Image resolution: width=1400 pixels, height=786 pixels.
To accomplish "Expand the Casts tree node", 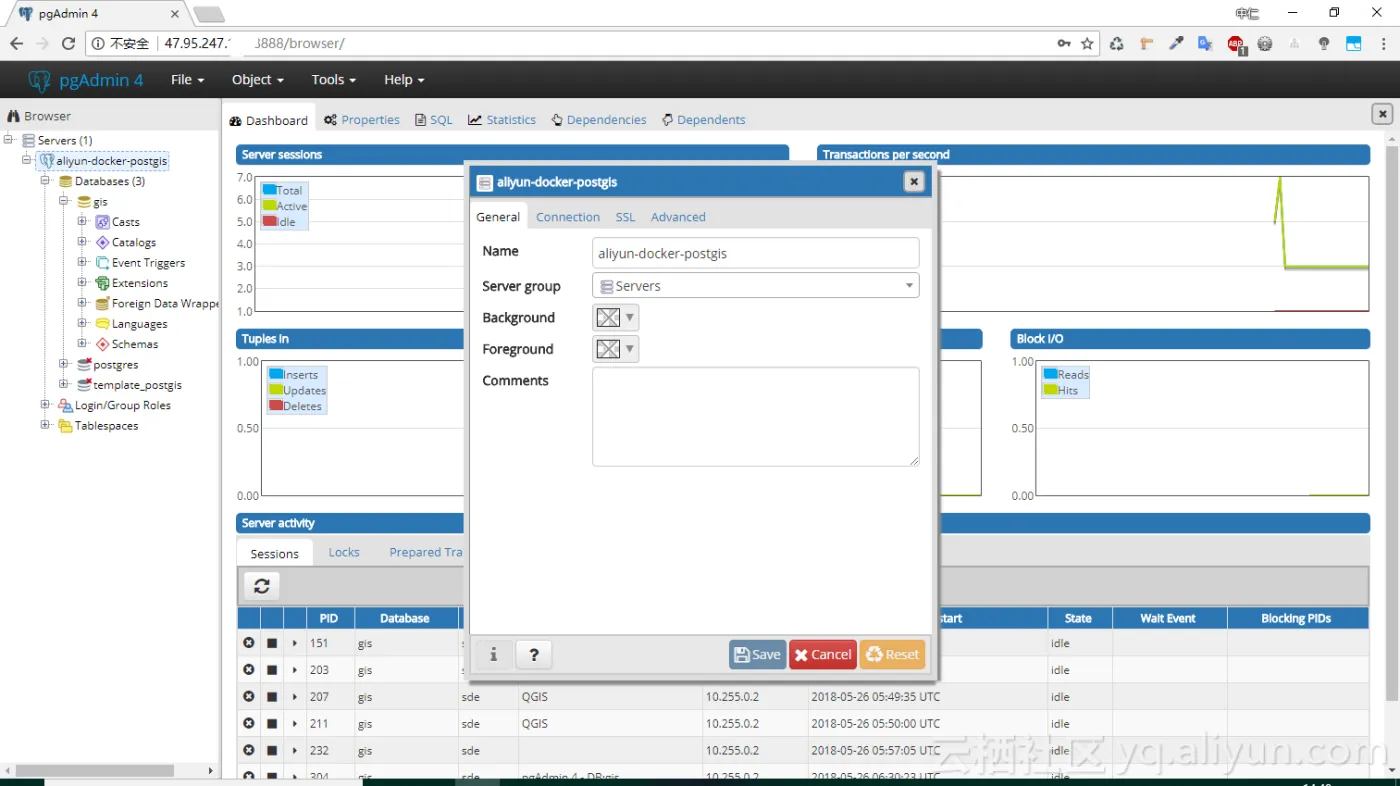I will point(83,222).
